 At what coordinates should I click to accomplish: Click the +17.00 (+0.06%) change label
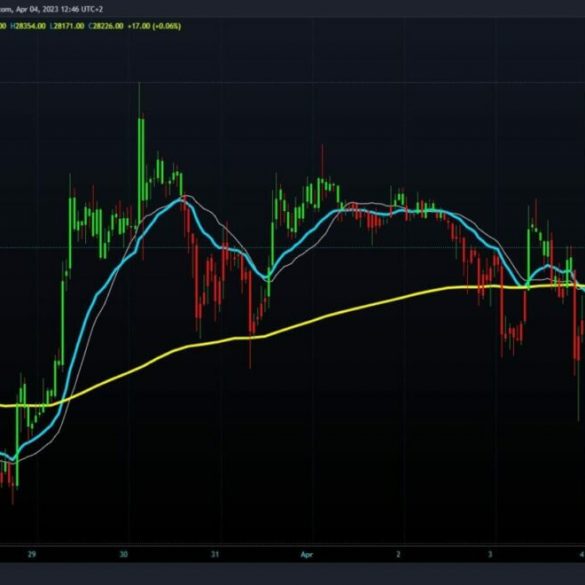[154, 26]
